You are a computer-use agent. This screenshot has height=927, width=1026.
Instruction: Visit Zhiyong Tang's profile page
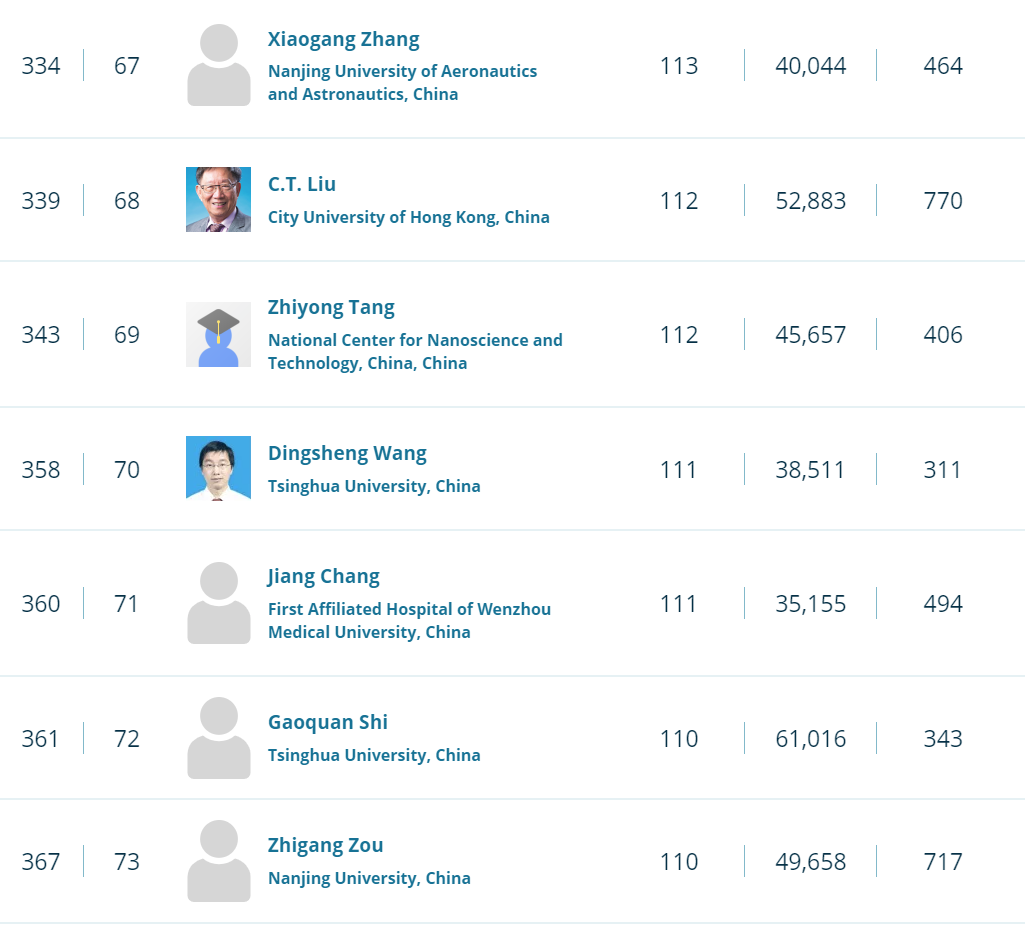tap(331, 307)
